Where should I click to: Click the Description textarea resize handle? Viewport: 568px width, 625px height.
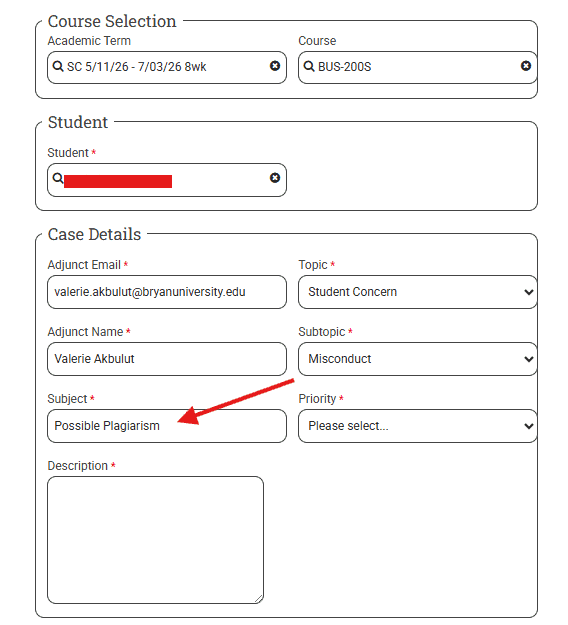click(x=259, y=599)
